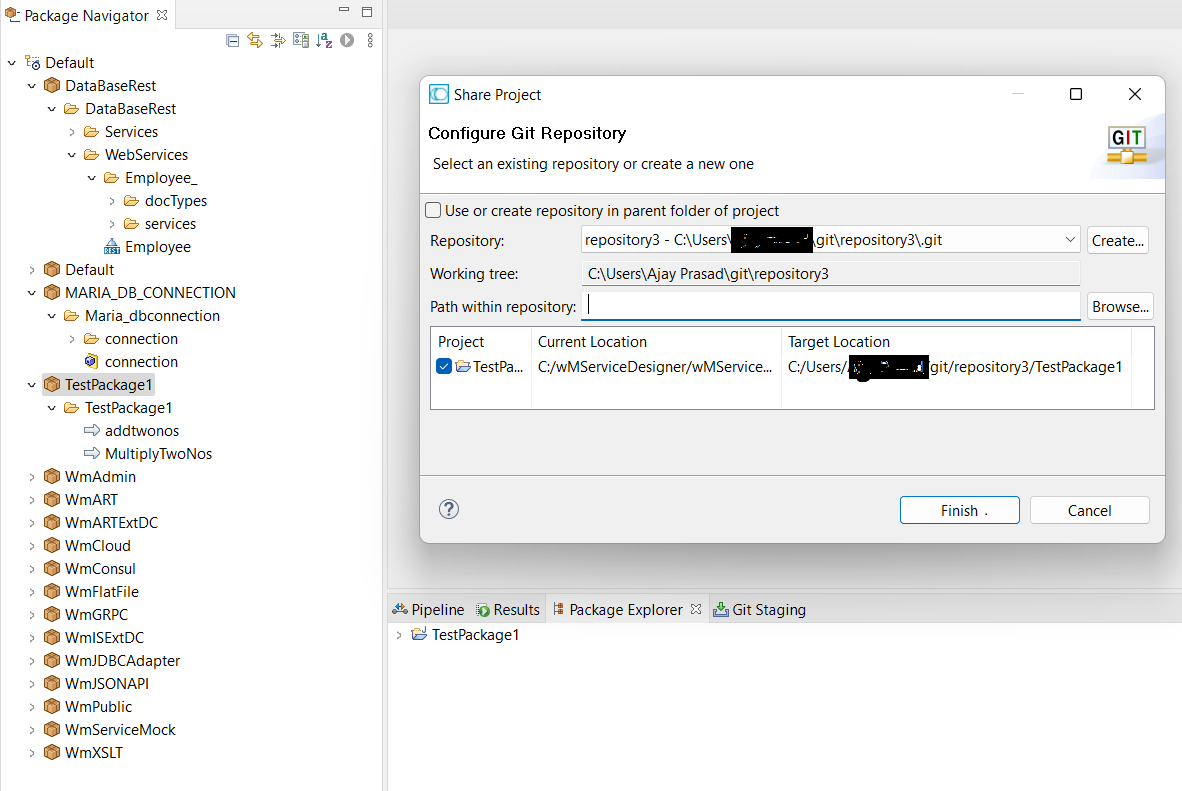Uncheck the TestPa... project checkbox
Image resolution: width=1182 pixels, height=791 pixels.
(444, 366)
